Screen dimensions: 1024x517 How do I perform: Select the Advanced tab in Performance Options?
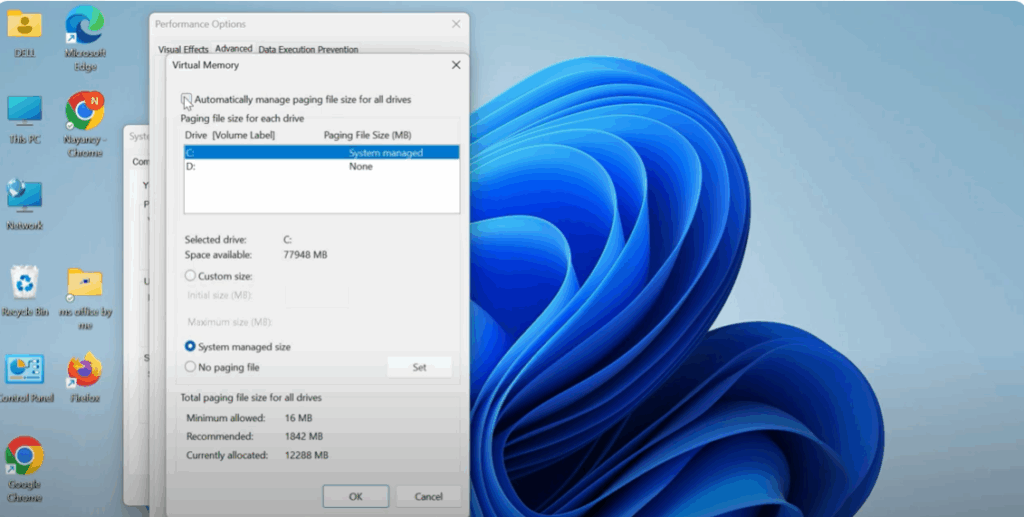point(233,48)
